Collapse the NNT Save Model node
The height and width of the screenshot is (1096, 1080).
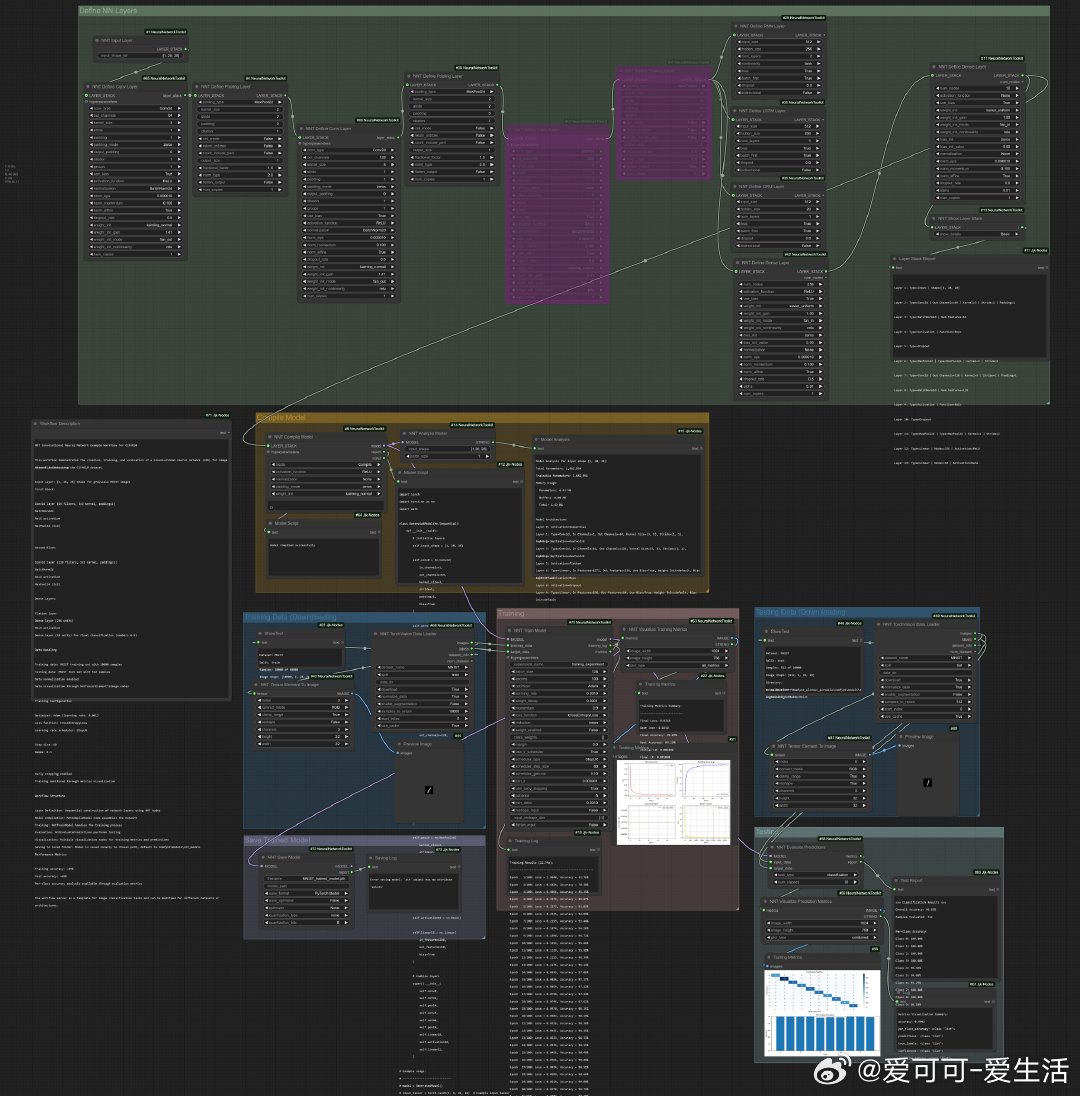[263, 857]
